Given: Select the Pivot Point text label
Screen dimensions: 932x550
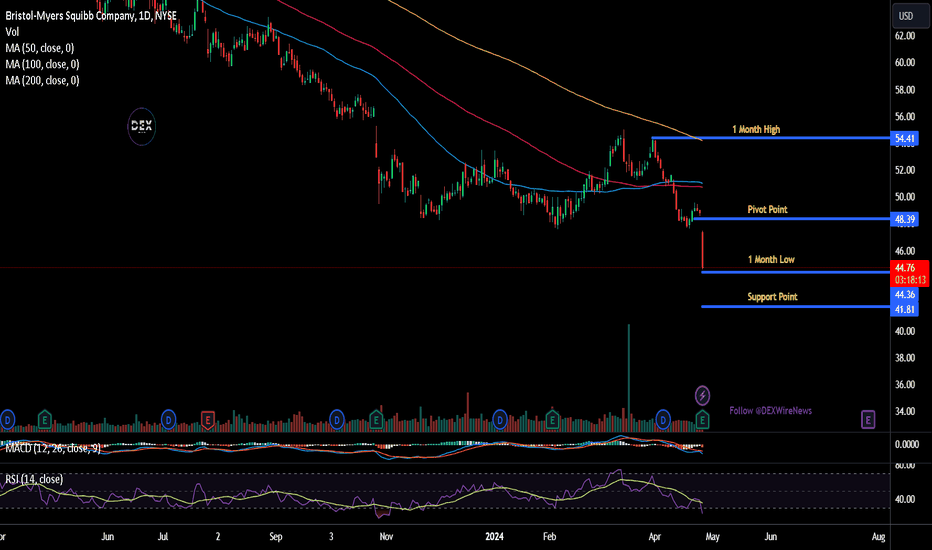Looking at the screenshot, I should [x=767, y=209].
